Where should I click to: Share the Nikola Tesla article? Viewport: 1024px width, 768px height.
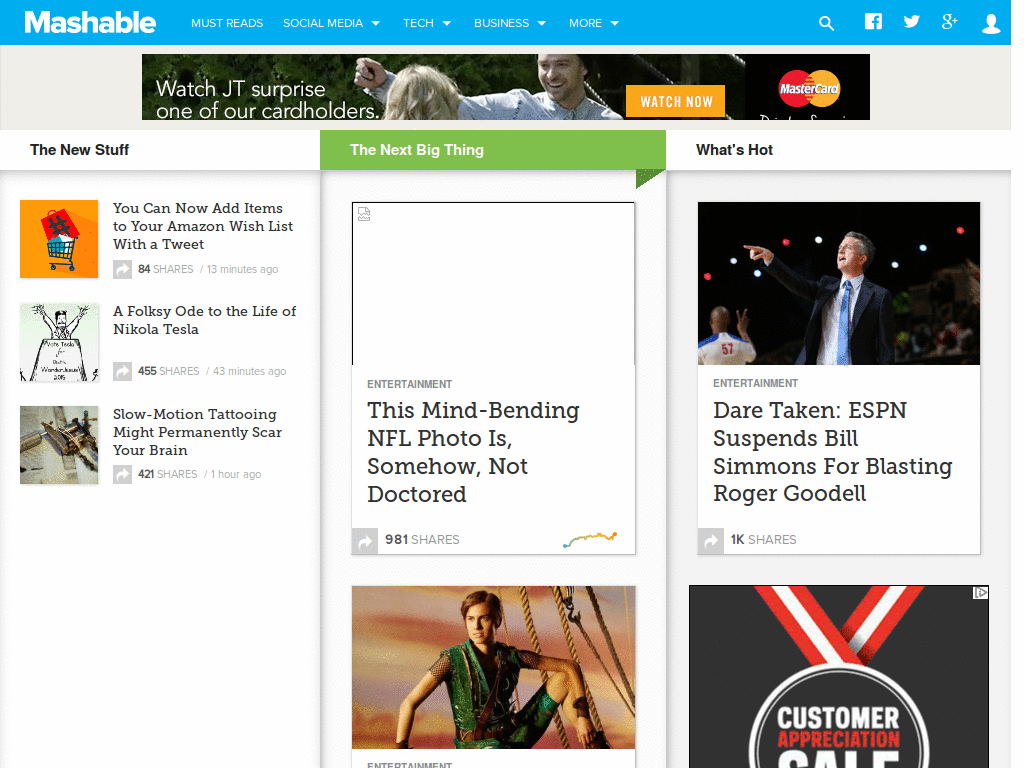point(122,371)
